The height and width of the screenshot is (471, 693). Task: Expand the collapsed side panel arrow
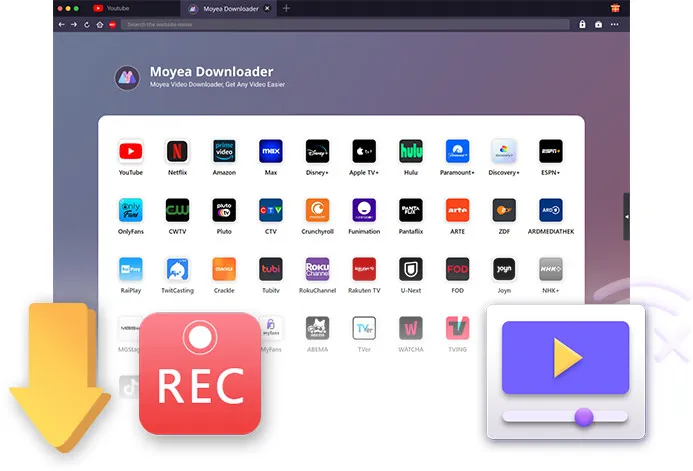[626, 217]
